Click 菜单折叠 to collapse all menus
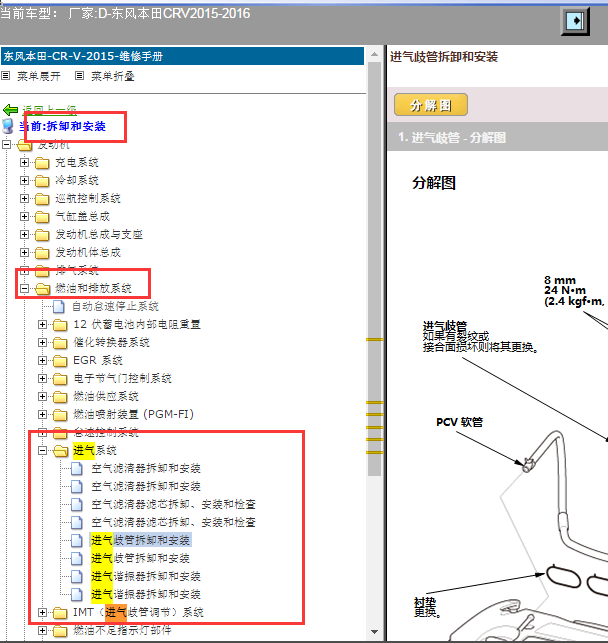This screenshot has height=643, width=608. click(x=113, y=76)
